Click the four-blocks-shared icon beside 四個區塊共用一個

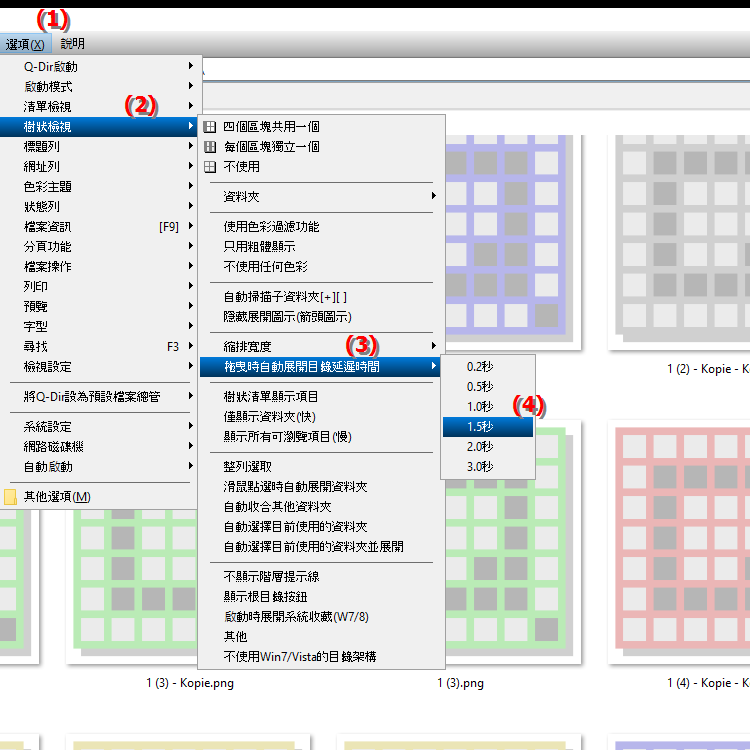(210, 127)
